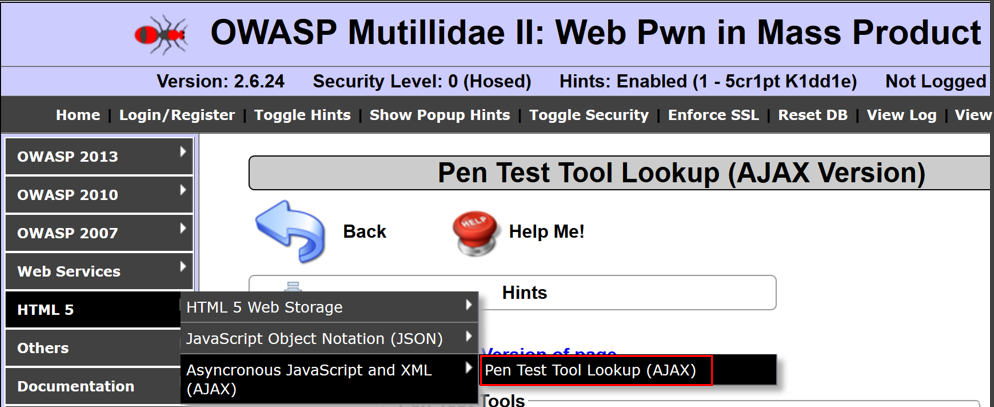Viewport: 994px width, 407px height.
Task: Expand the Hints box
Action: tap(512, 292)
